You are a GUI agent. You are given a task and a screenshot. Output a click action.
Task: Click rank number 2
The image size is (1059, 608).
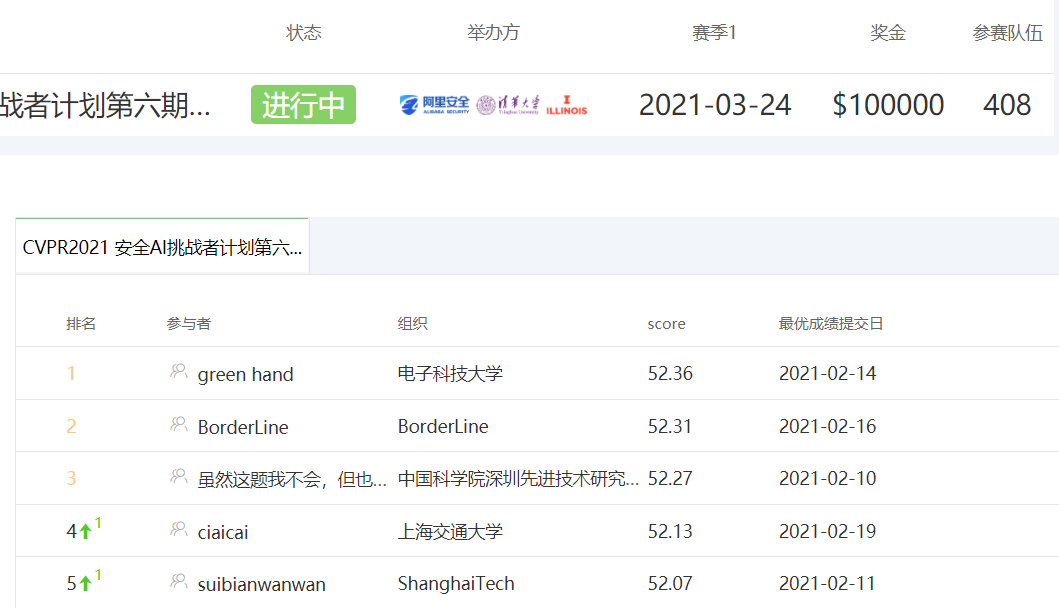click(71, 426)
